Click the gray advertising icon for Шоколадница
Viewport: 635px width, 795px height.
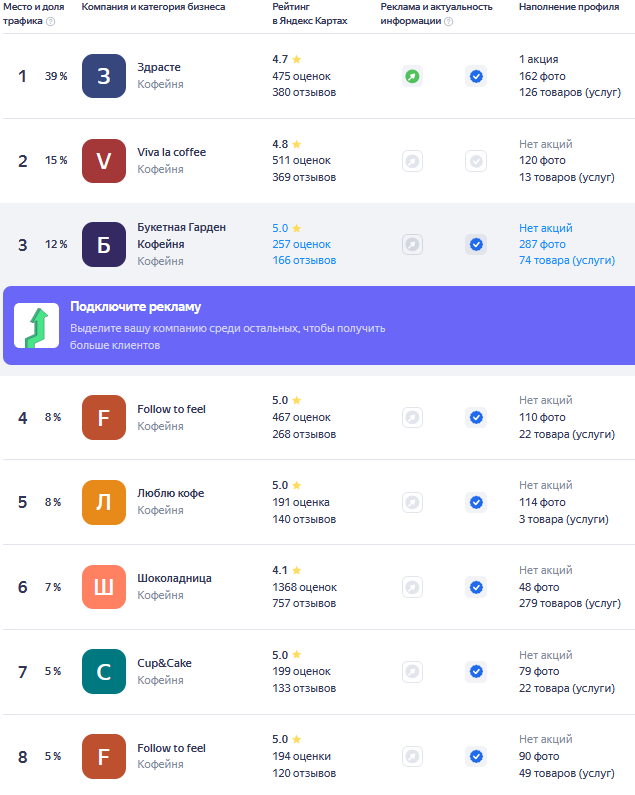point(412,587)
